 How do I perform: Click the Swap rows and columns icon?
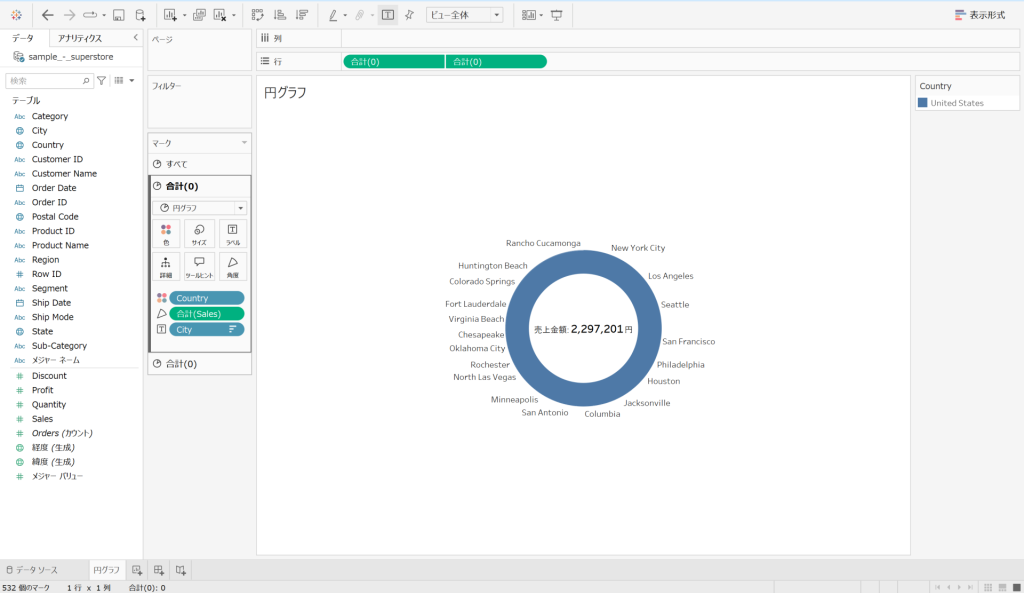[257, 15]
